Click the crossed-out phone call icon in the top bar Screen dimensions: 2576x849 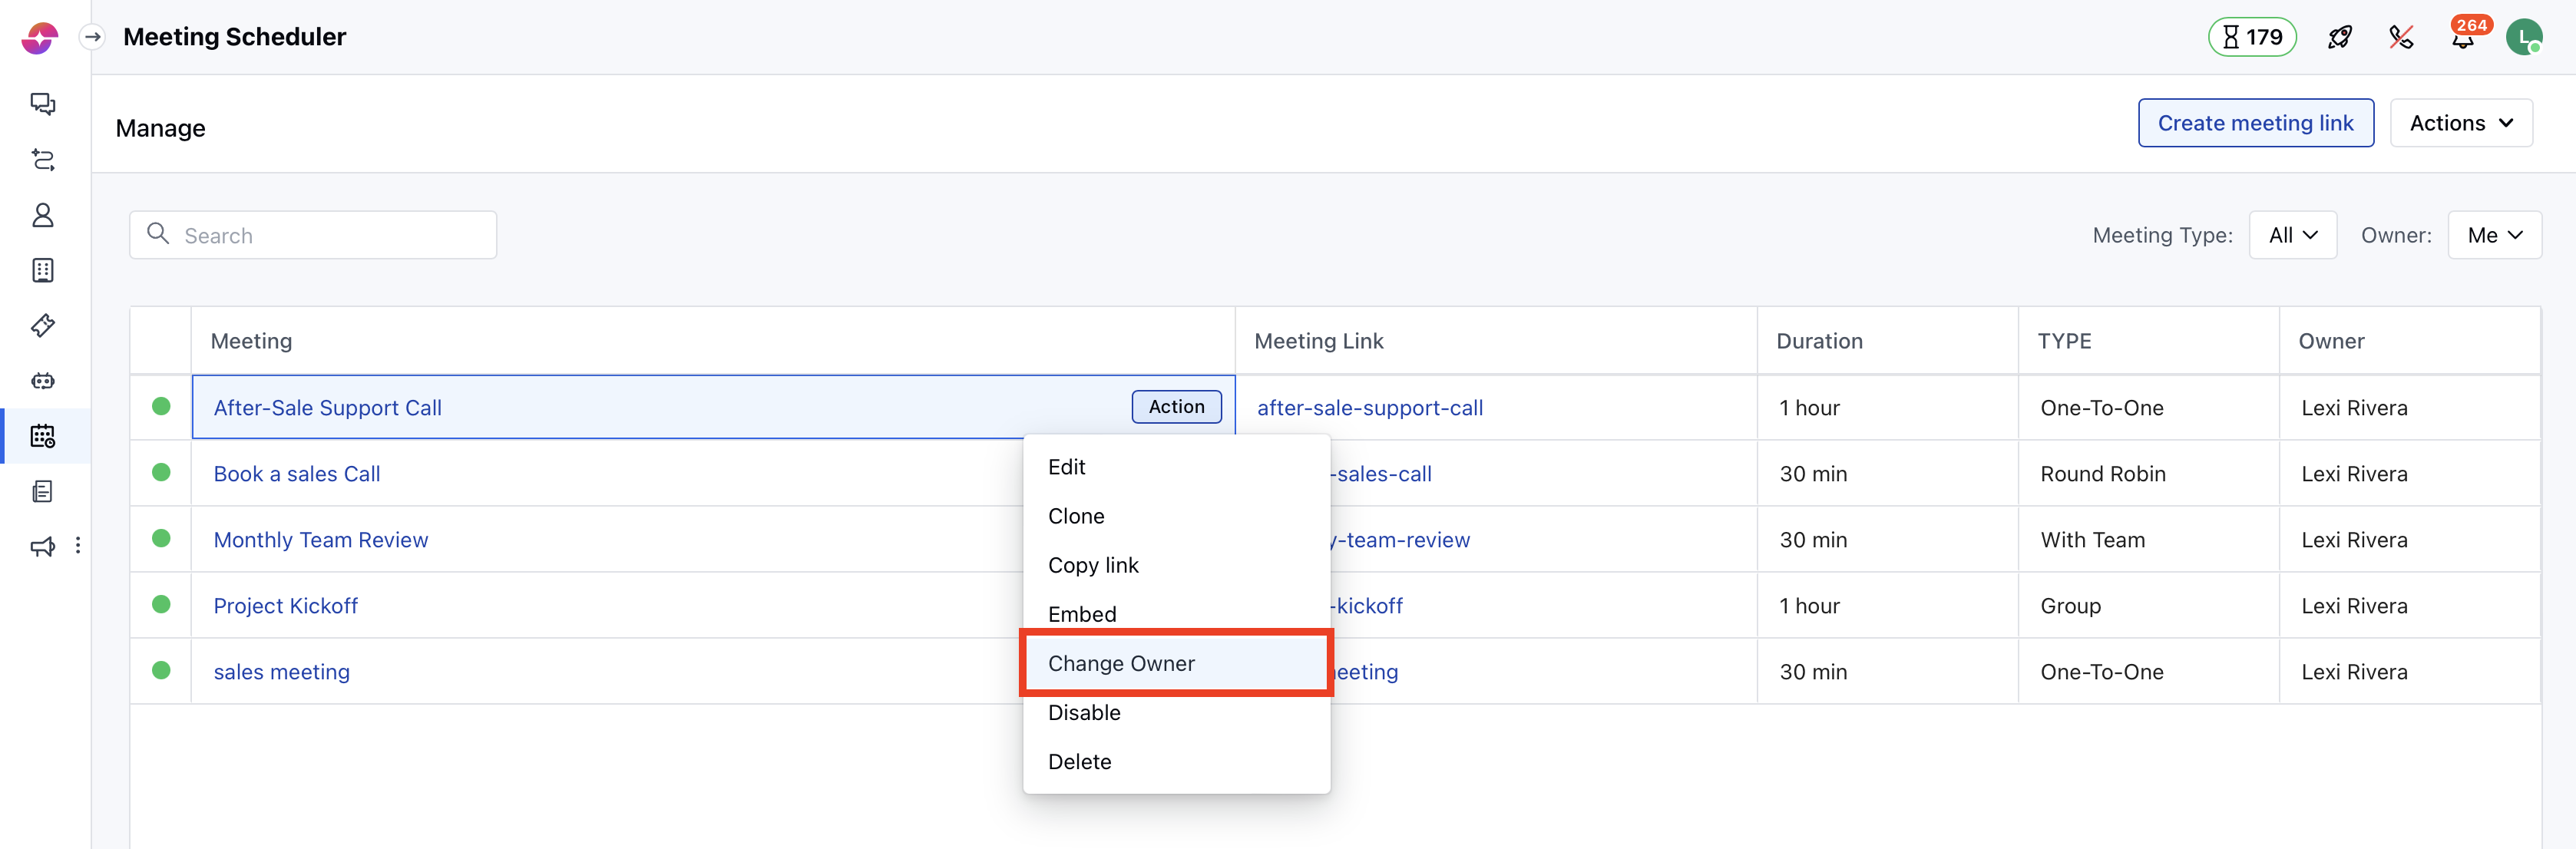click(x=2400, y=38)
